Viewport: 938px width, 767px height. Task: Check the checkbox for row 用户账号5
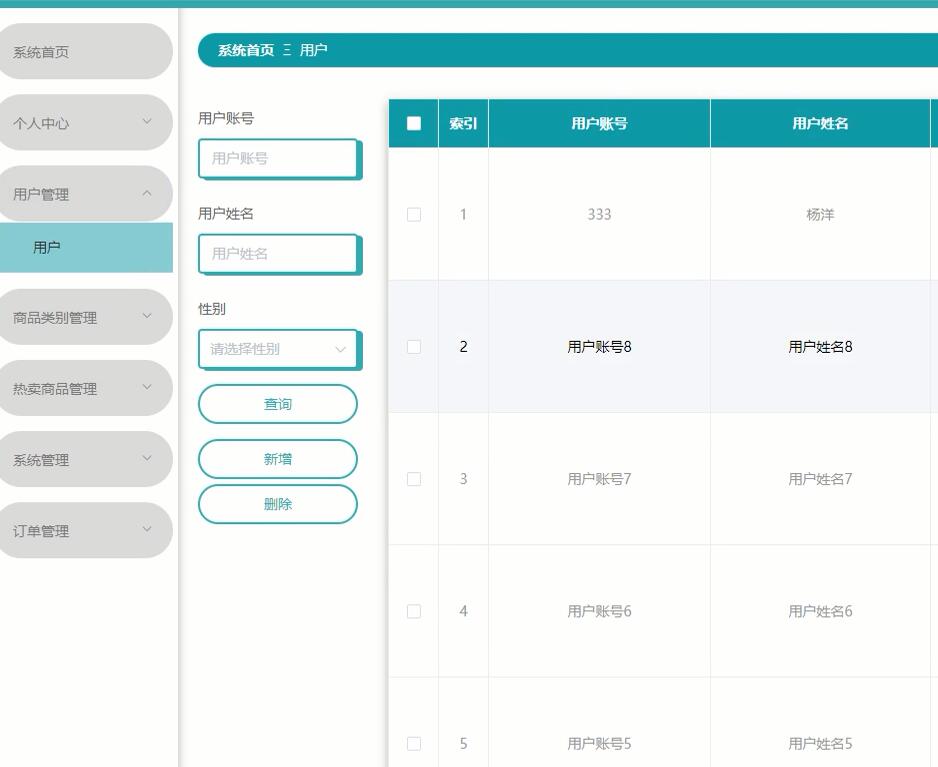pyautogui.click(x=413, y=743)
